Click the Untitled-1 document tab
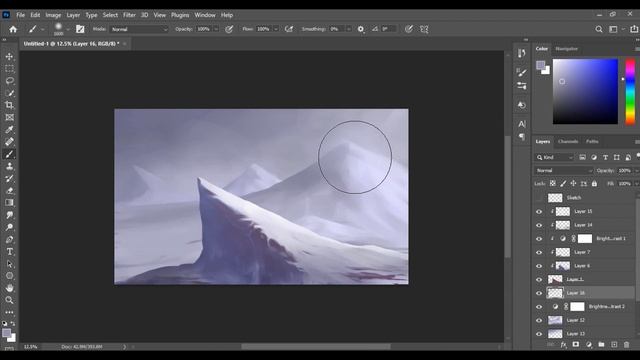Viewport: 640px width, 360px height. [x=71, y=44]
